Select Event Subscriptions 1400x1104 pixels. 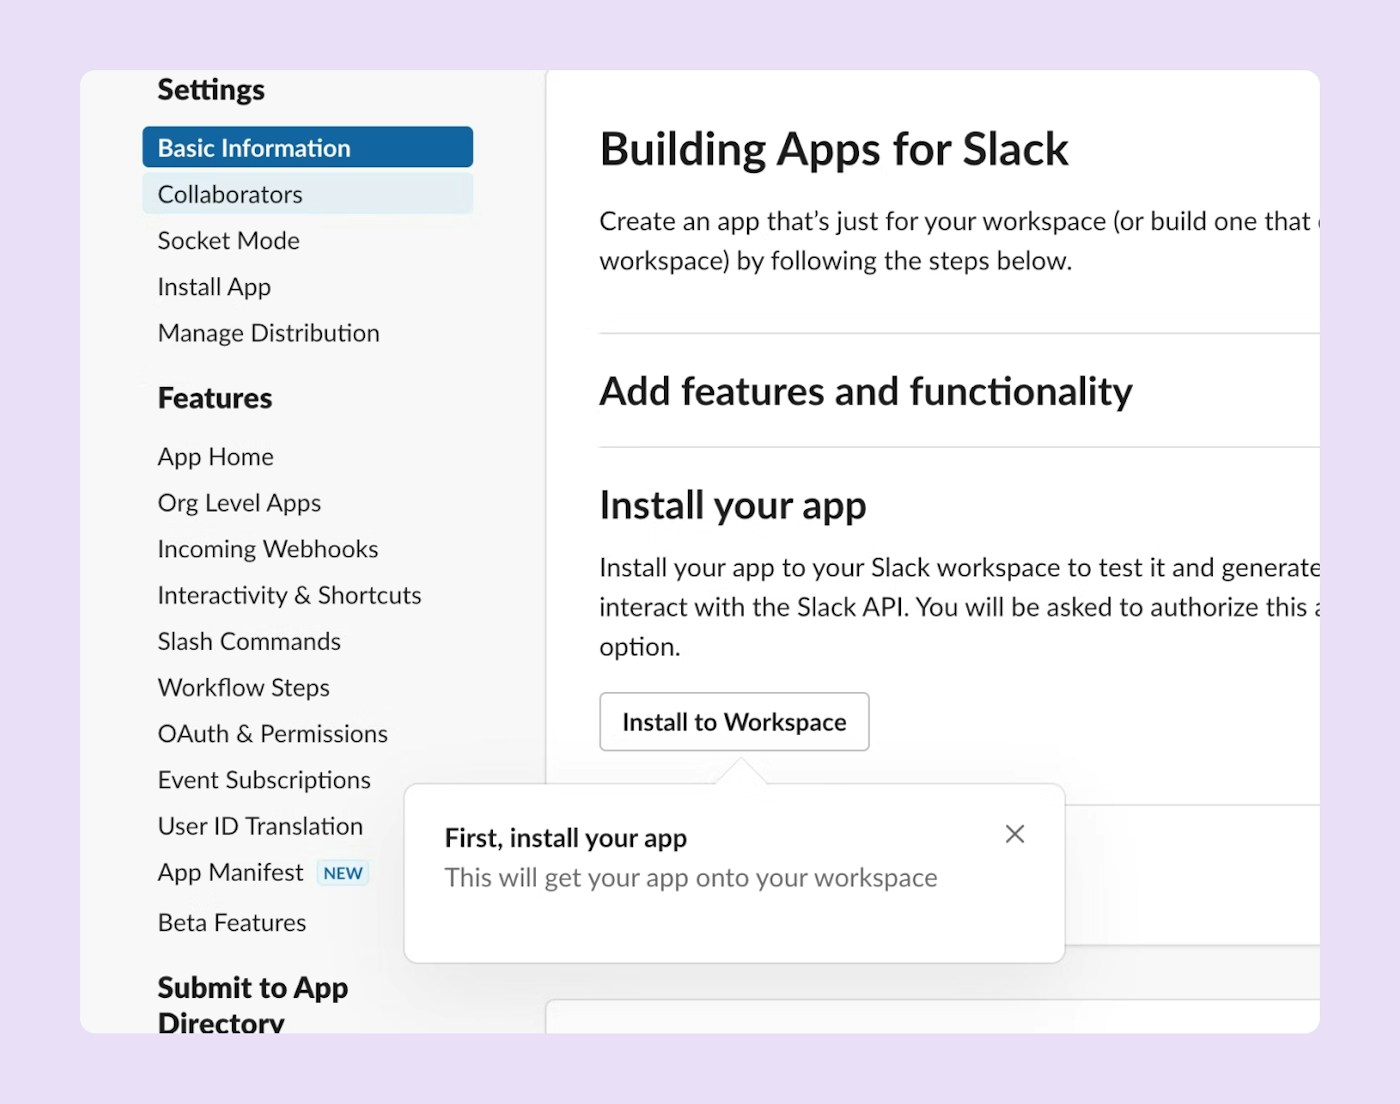point(264,780)
